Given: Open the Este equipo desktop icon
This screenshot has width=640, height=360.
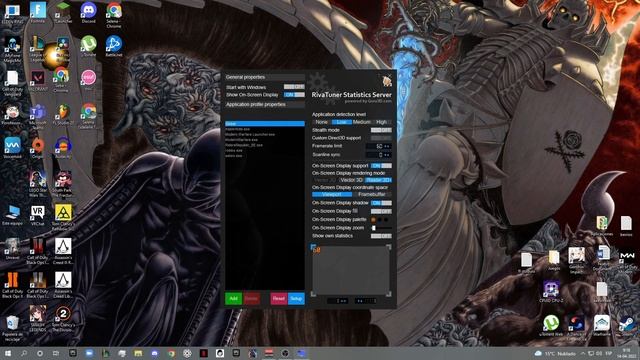Looking at the screenshot, I should pyautogui.click(x=12, y=215).
